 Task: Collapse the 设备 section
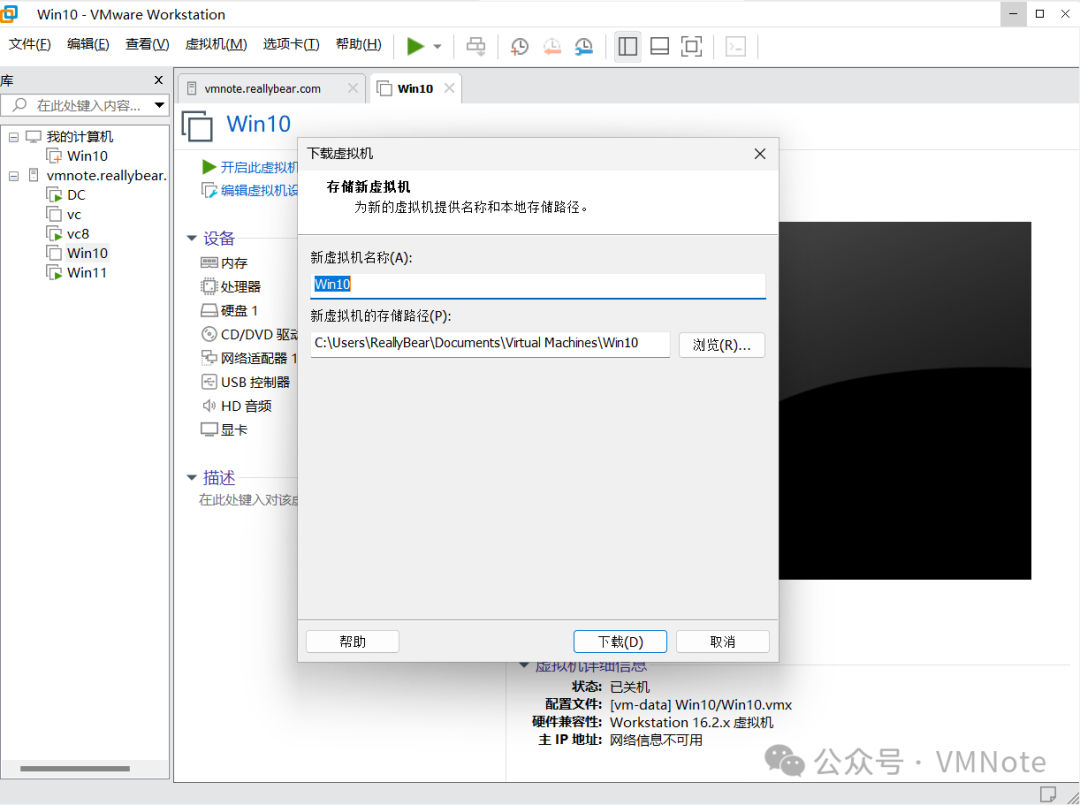(x=191, y=238)
